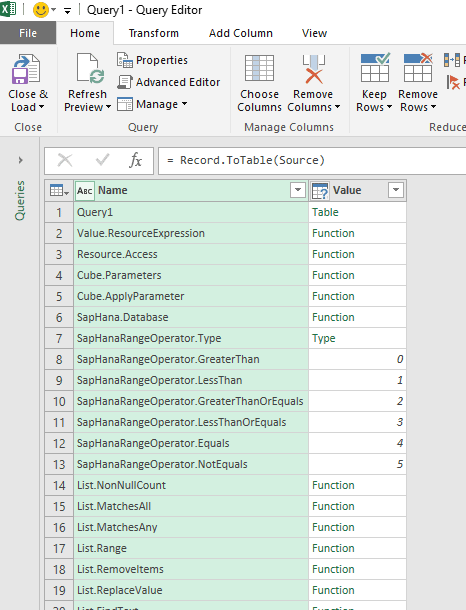466x610 pixels.
Task: Select the List.MatchesAny cell
Action: (191, 527)
